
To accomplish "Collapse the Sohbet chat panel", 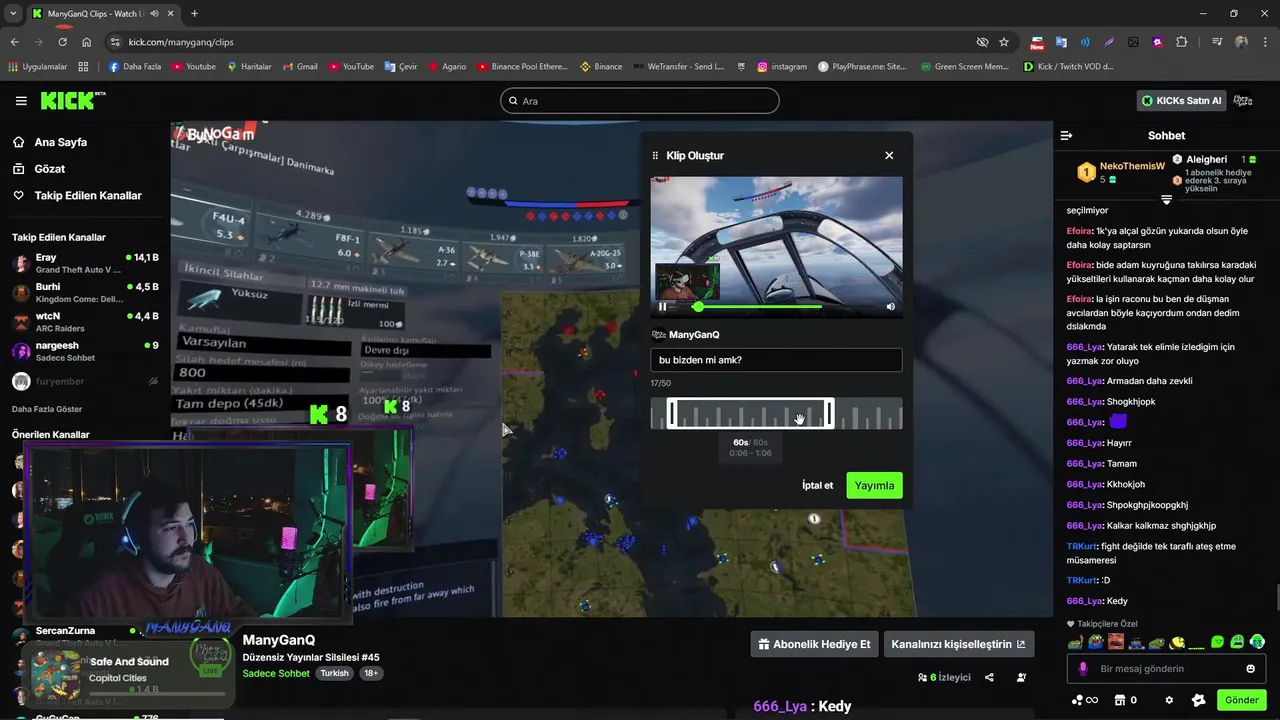I will click(1066, 135).
